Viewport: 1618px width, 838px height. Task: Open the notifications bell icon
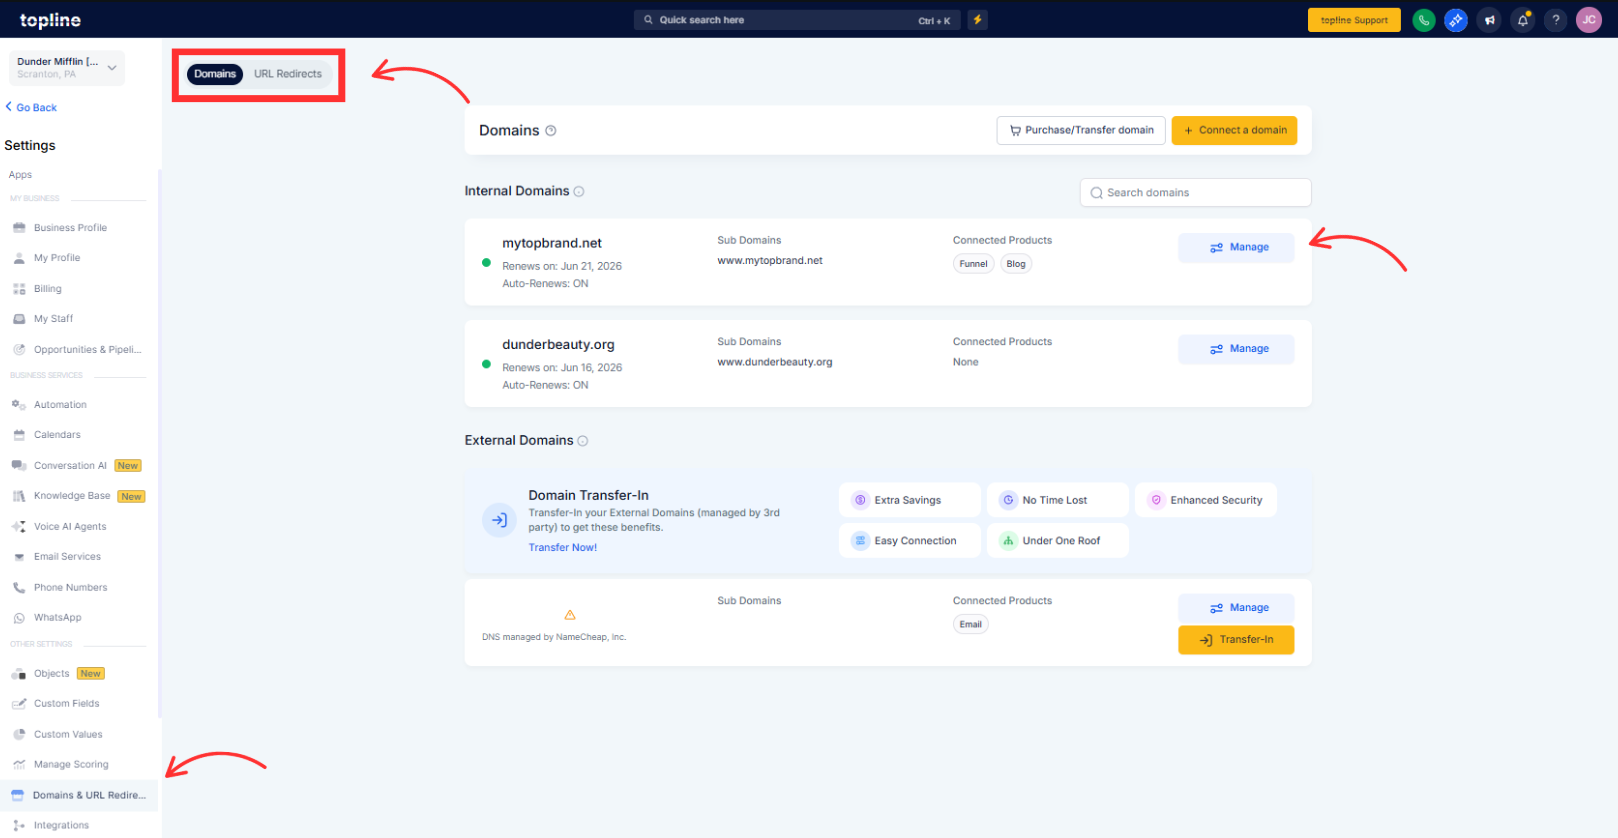pos(1523,20)
